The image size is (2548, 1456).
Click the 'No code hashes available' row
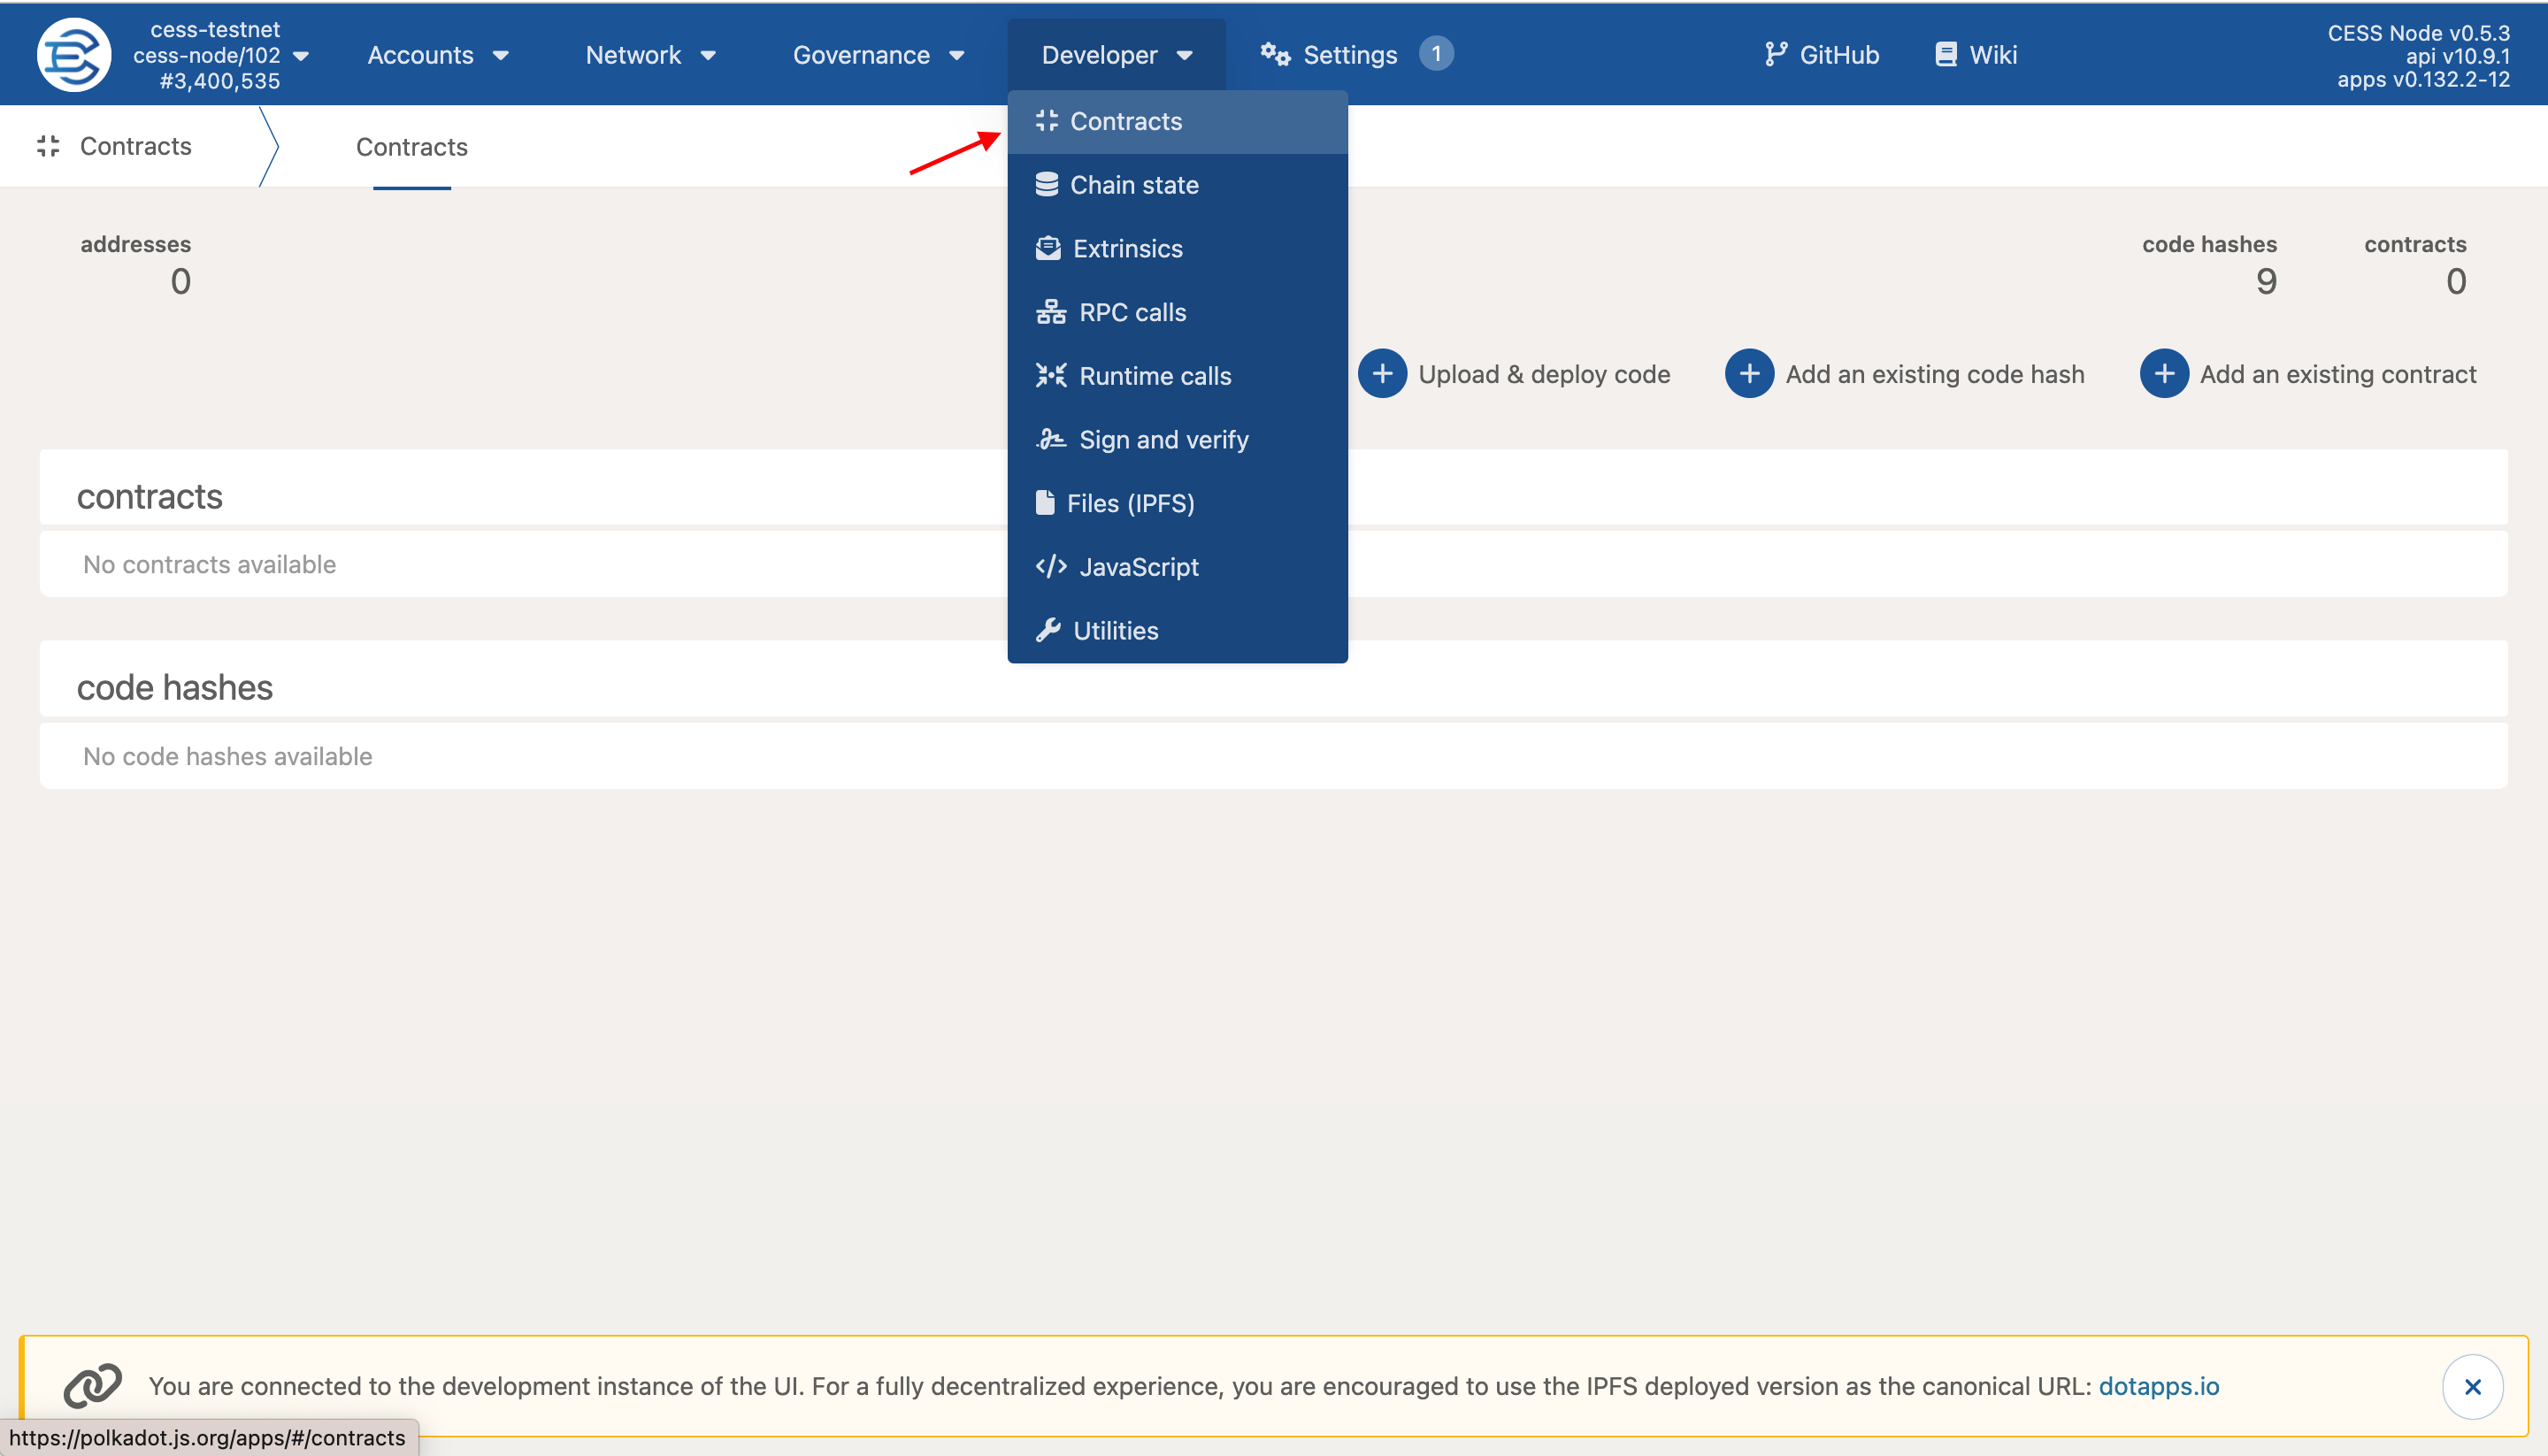pyautogui.click(x=1273, y=756)
